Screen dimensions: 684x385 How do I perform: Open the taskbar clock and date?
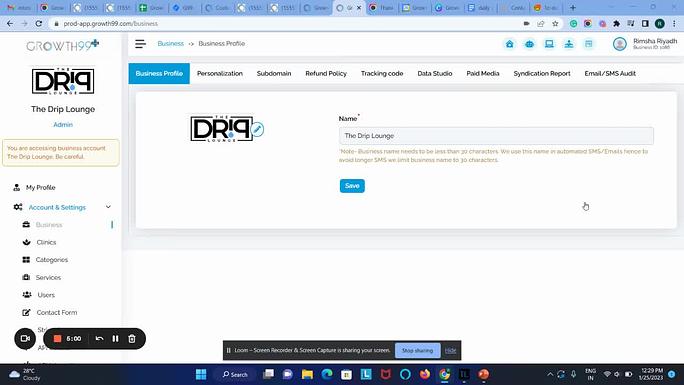pos(650,374)
